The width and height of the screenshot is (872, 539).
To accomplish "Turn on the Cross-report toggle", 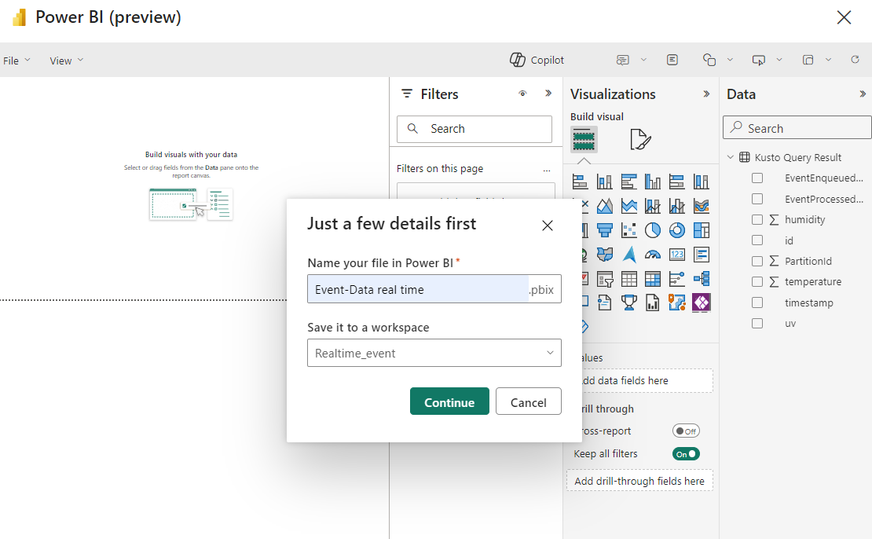I will tap(686, 431).
